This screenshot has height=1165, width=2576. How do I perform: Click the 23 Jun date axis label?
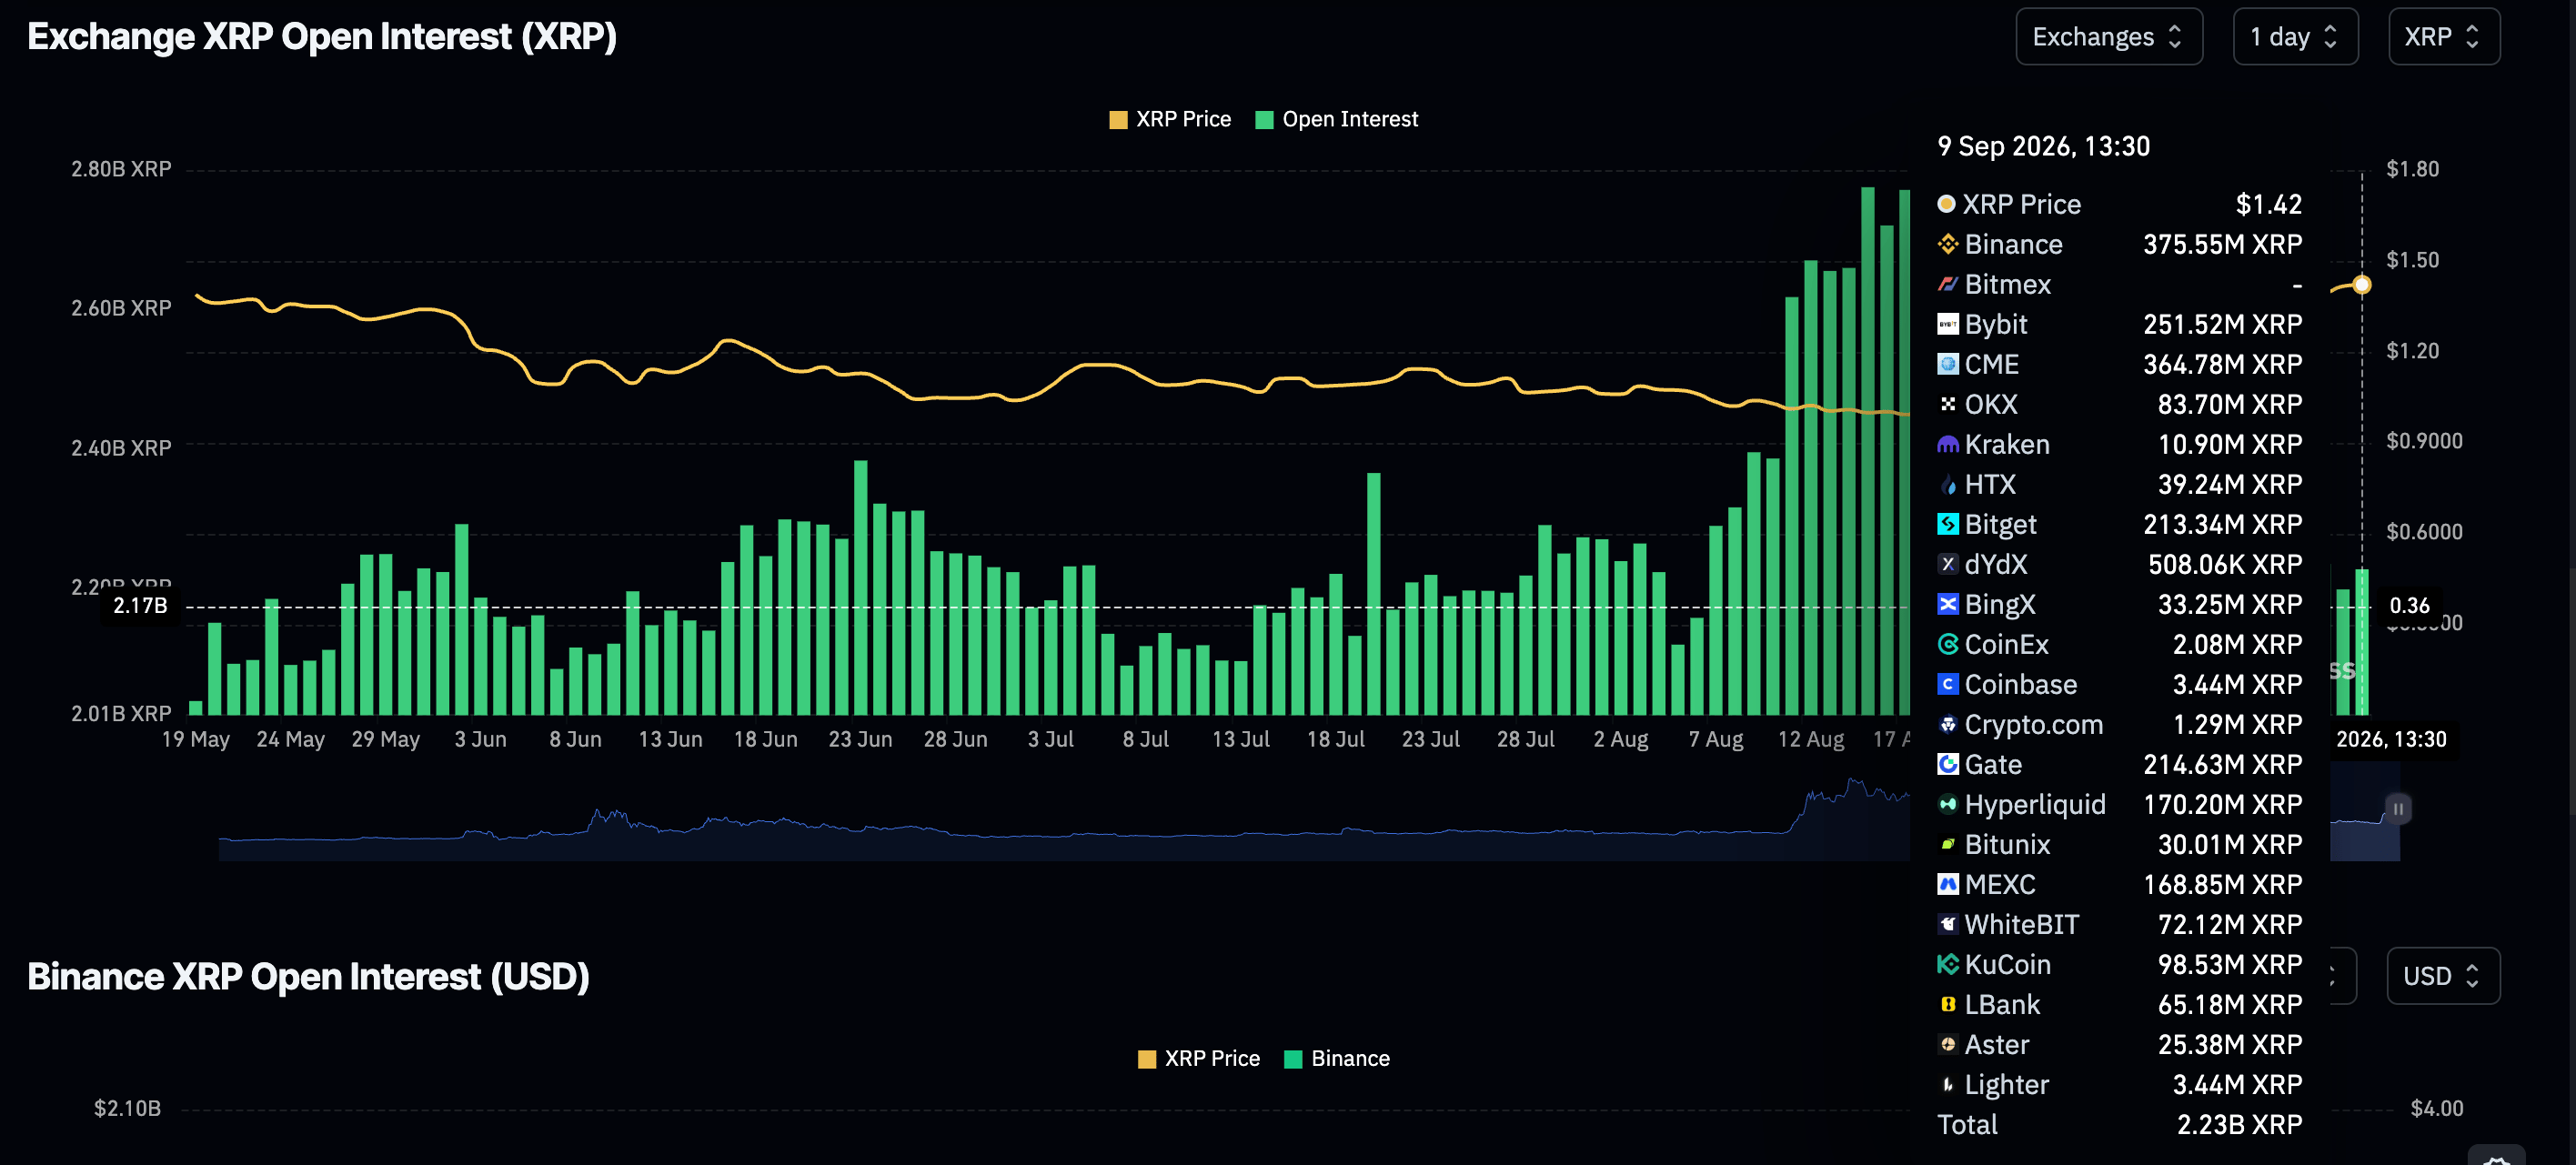click(860, 739)
